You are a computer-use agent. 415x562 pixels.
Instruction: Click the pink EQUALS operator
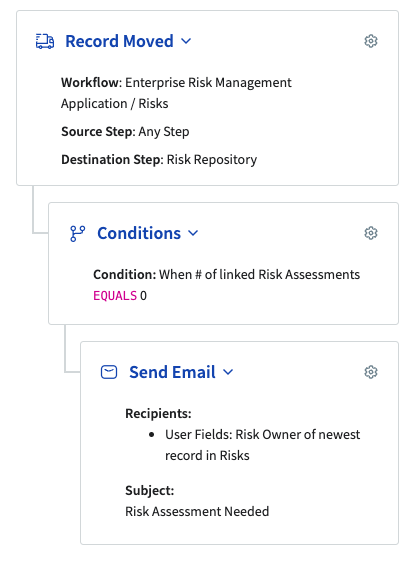115,296
